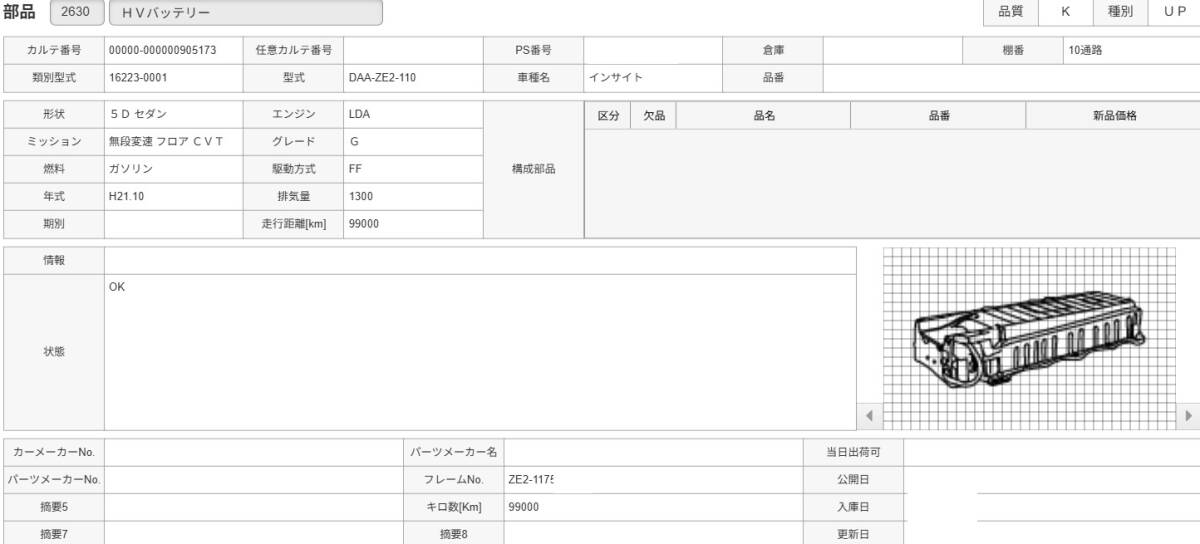This screenshot has height=544, width=1200.
Task: Click the empty パーツメーカー名 field
Action: click(x=654, y=452)
